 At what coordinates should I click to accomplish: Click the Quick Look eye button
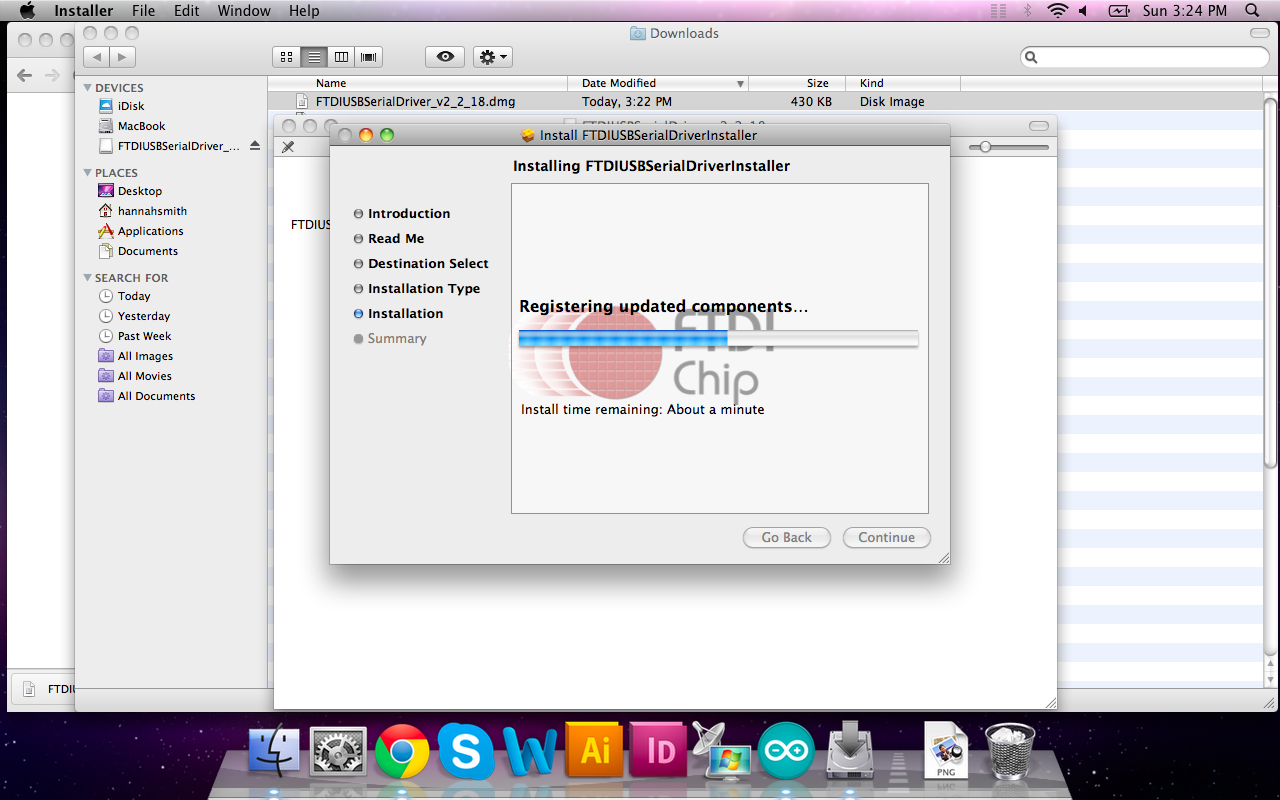445,57
